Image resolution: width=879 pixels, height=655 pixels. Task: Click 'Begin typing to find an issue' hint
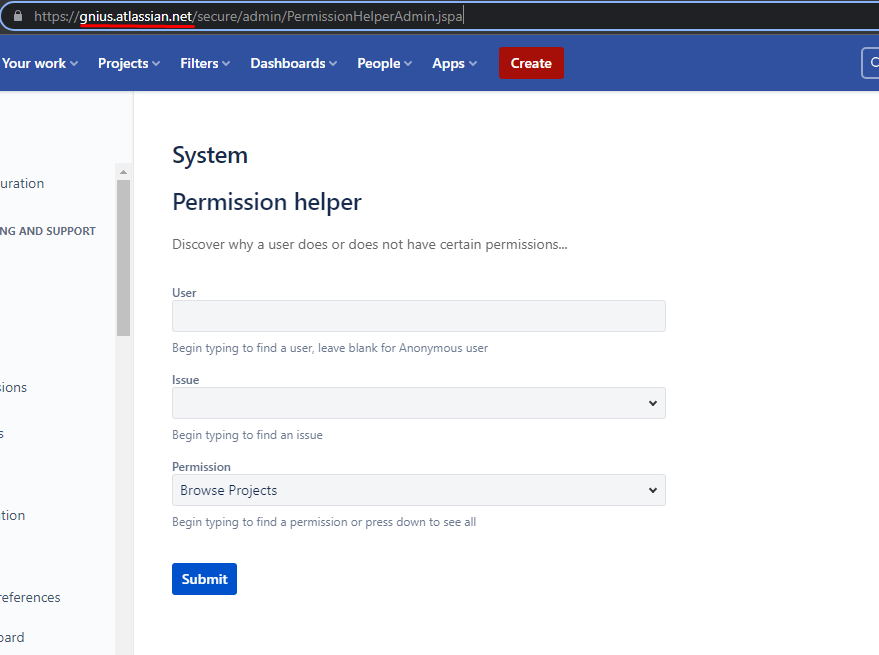click(247, 435)
